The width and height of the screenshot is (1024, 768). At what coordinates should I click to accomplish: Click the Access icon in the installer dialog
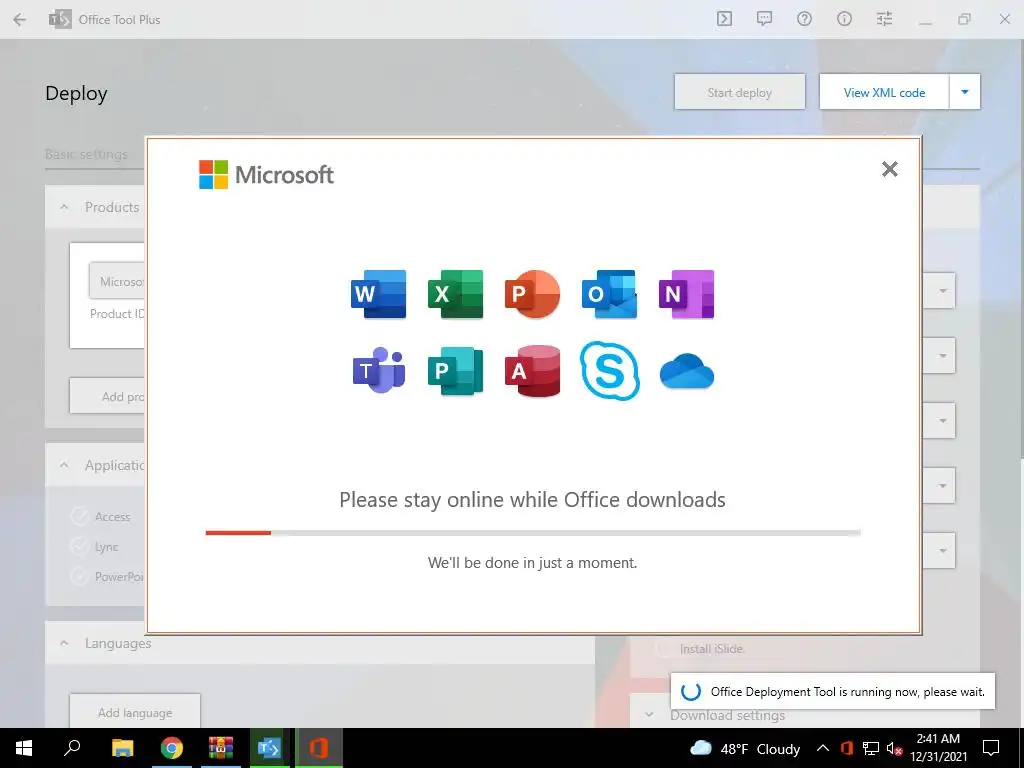pyautogui.click(x=532, y=371)
